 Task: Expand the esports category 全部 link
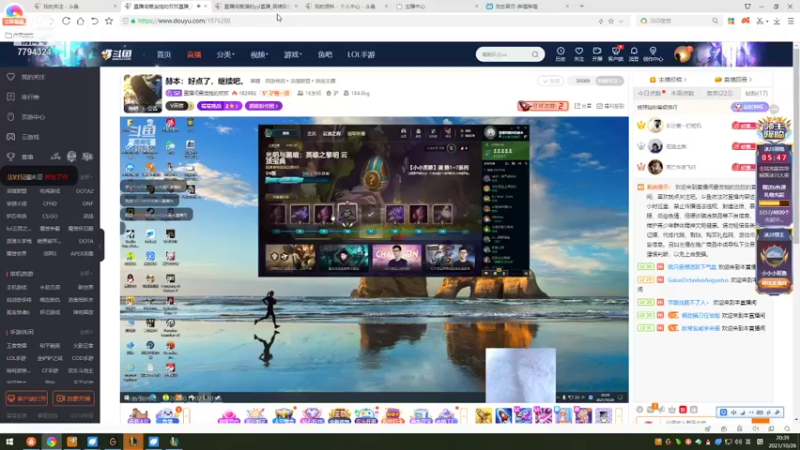coord(85,177)
